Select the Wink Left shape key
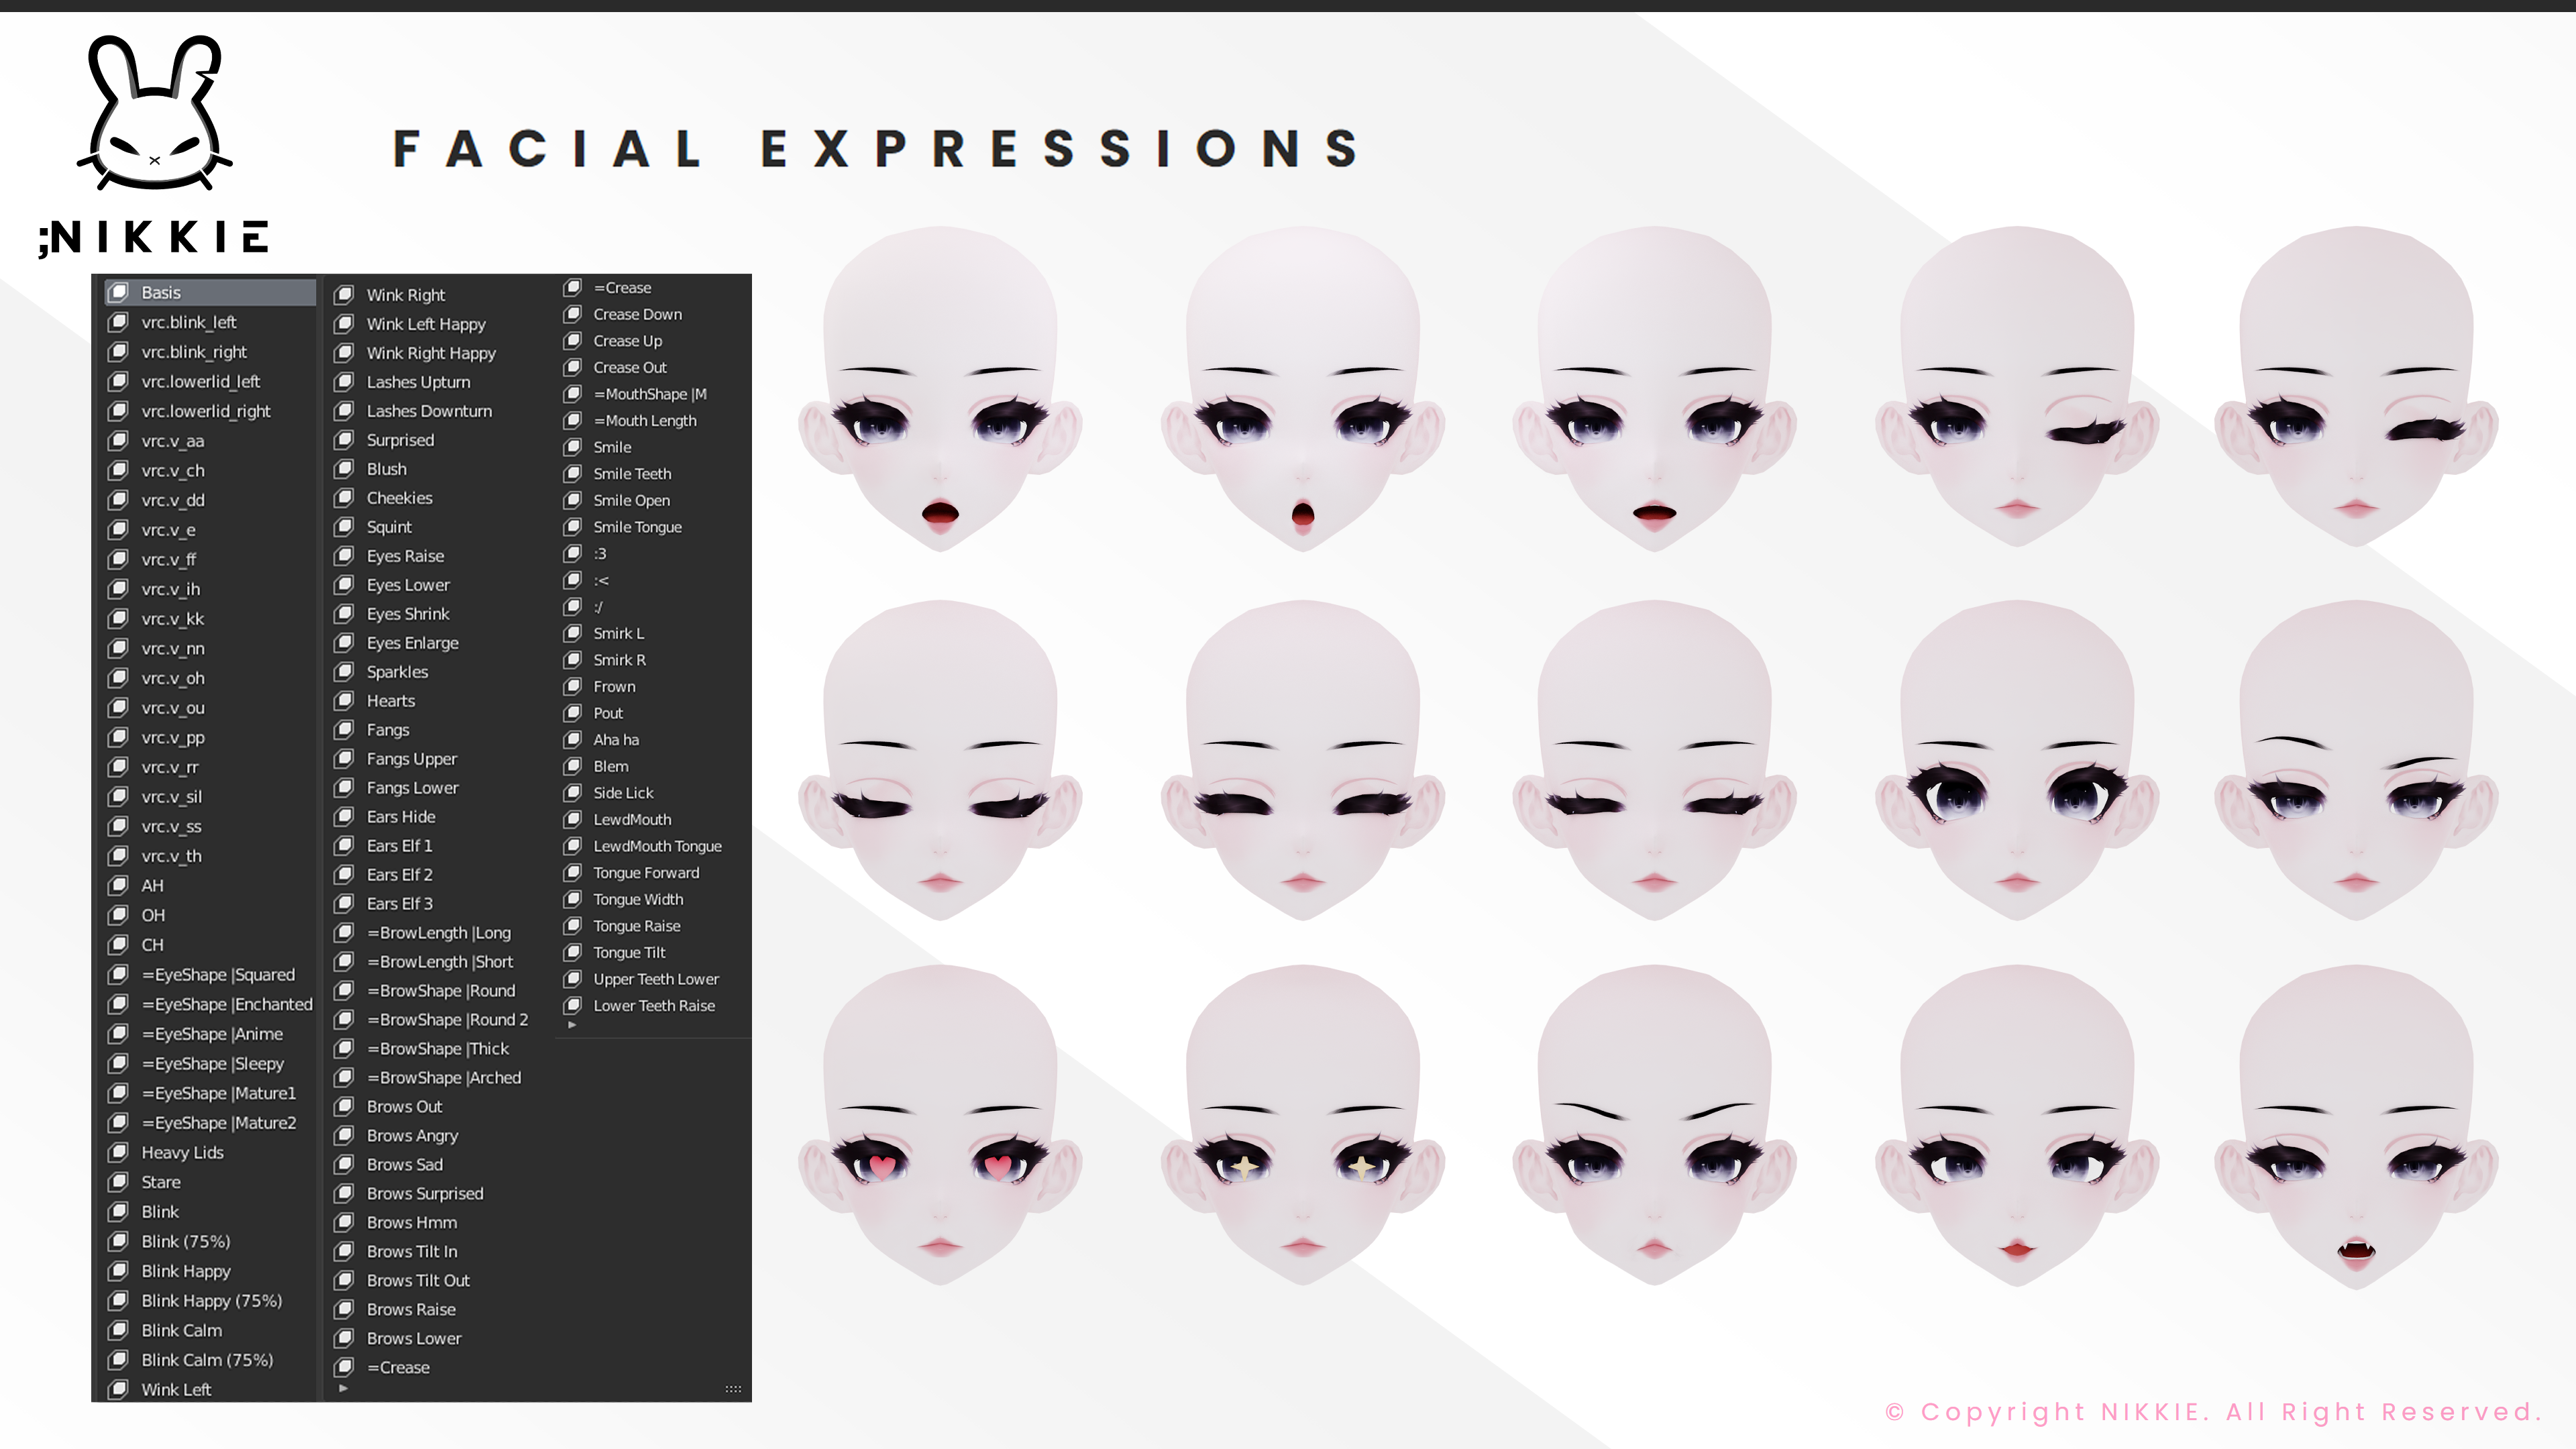2576x1449 pixels. pyautogui.click(x=176, y=1389)
